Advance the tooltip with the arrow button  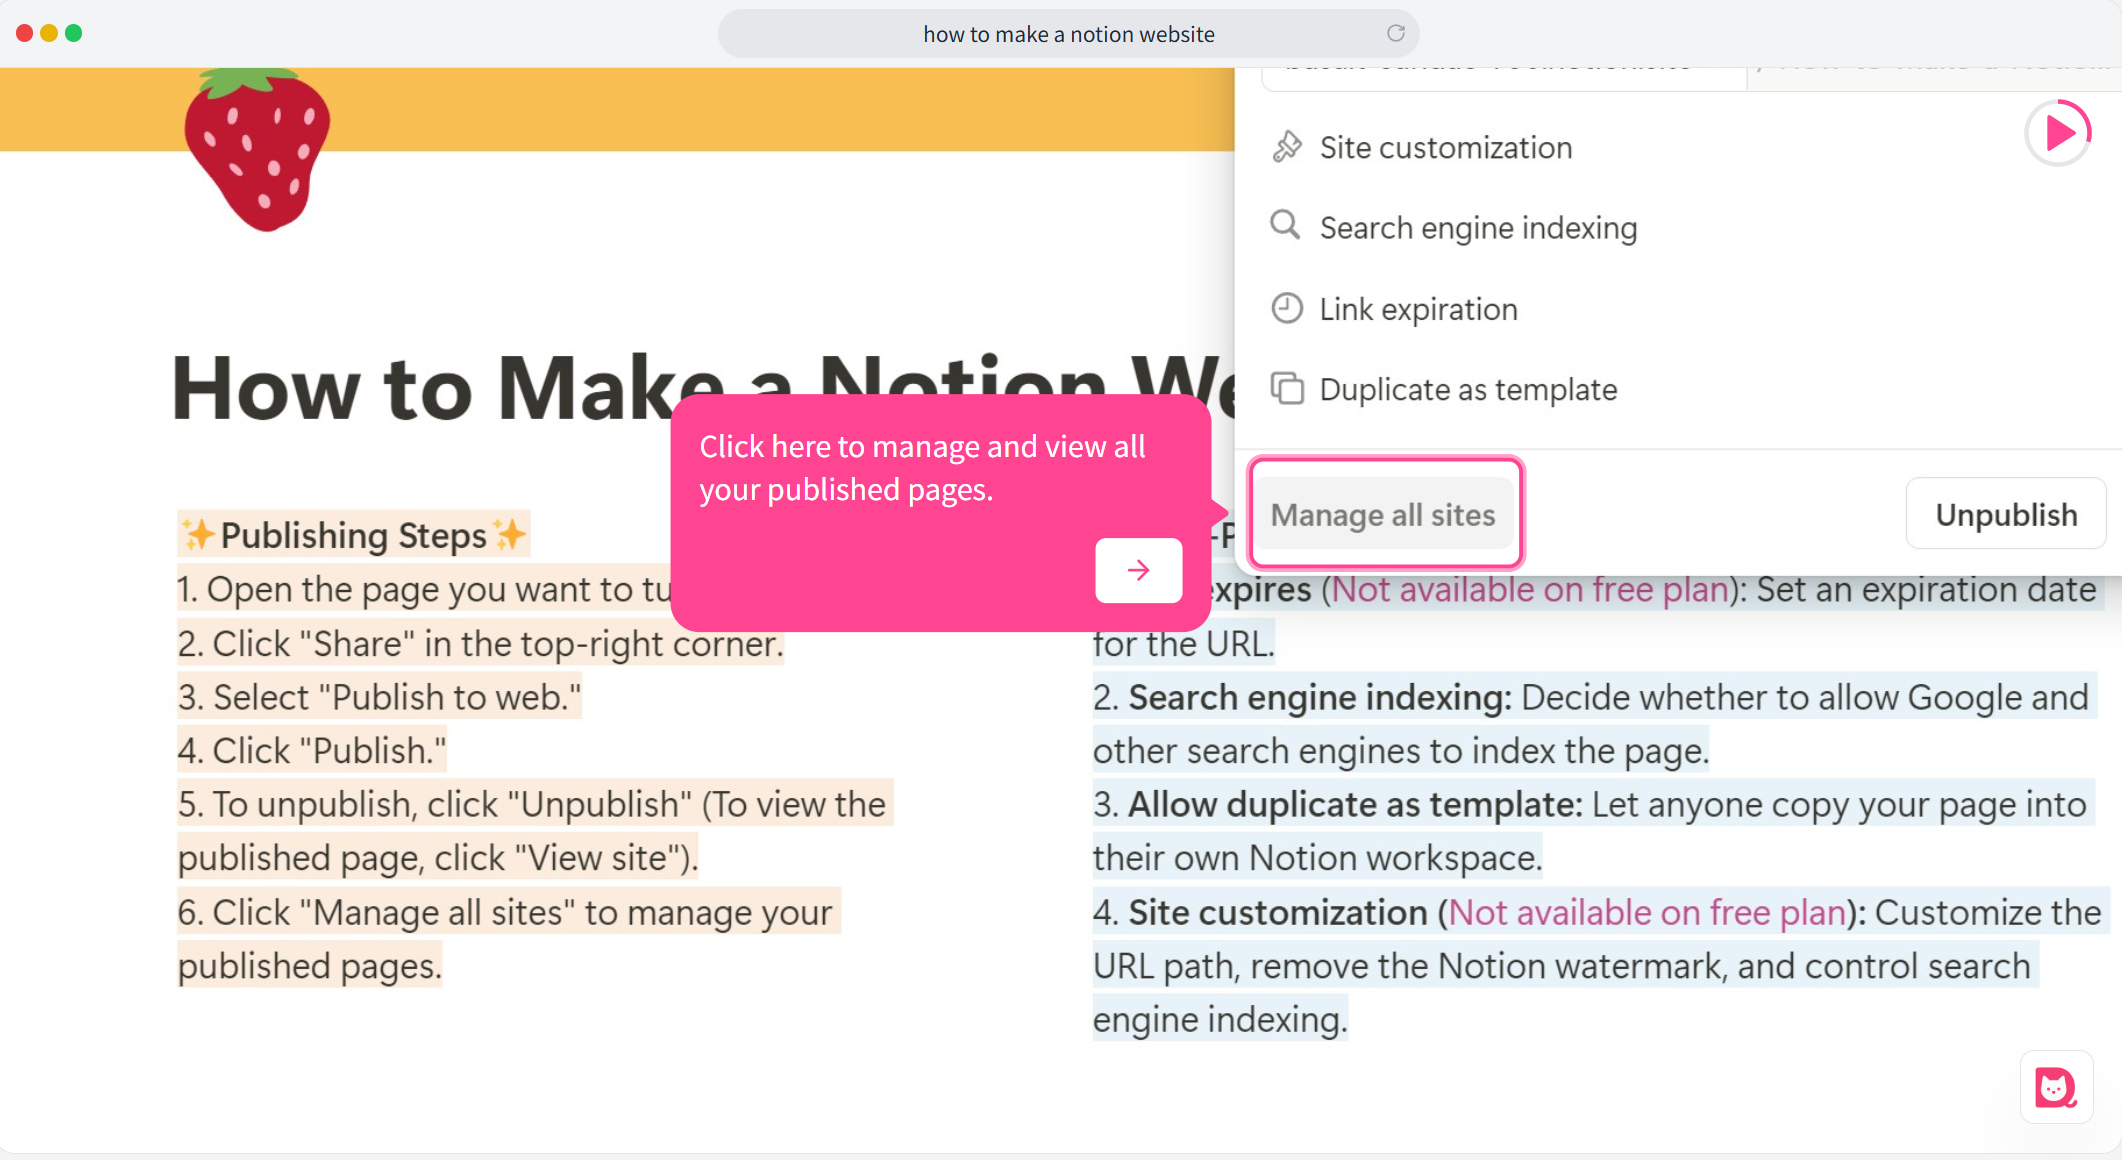[x=1139, y=570]
